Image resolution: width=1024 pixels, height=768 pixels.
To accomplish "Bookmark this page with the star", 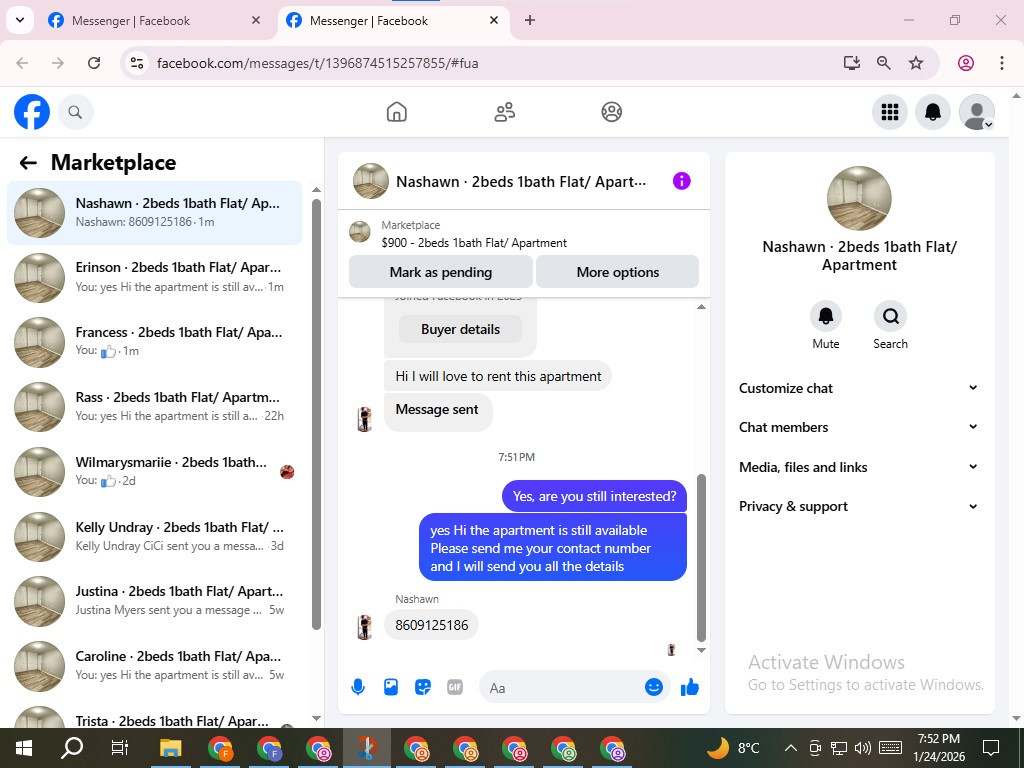I will 916,63.
